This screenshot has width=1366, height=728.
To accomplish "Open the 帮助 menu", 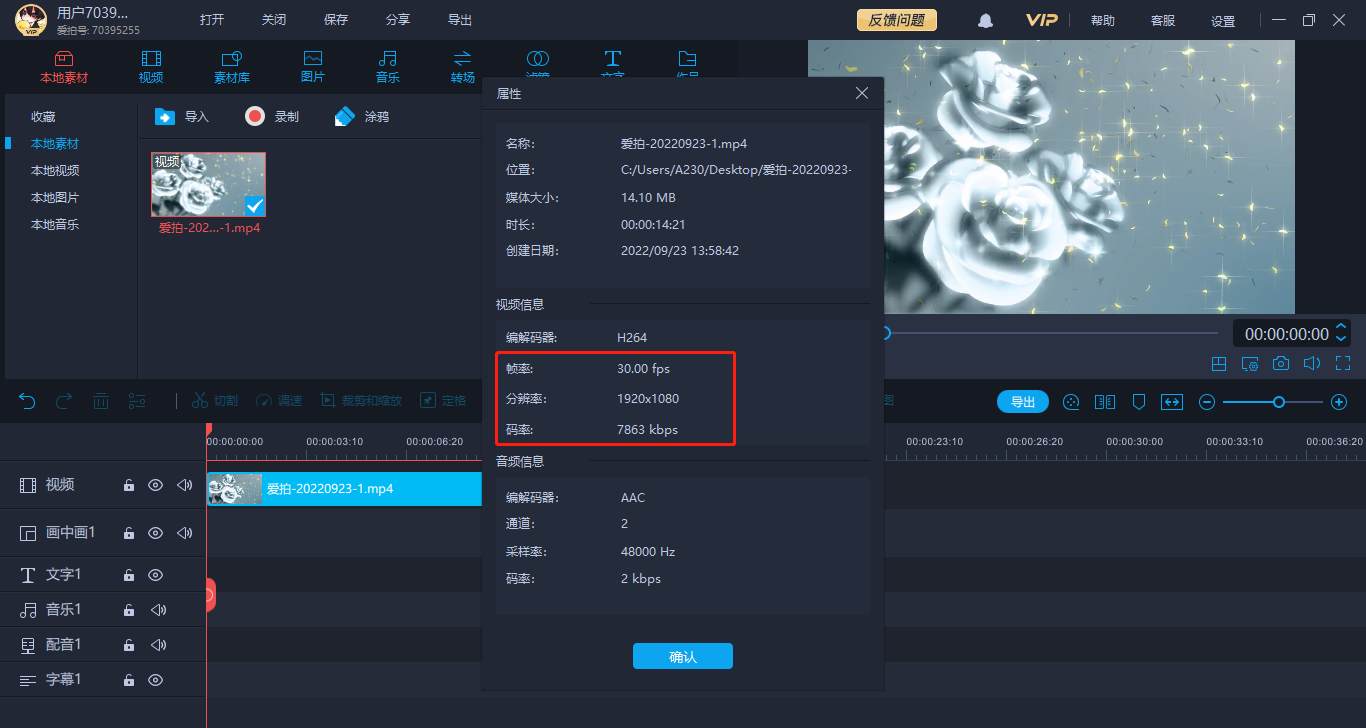I will [x=1103, y=20].
